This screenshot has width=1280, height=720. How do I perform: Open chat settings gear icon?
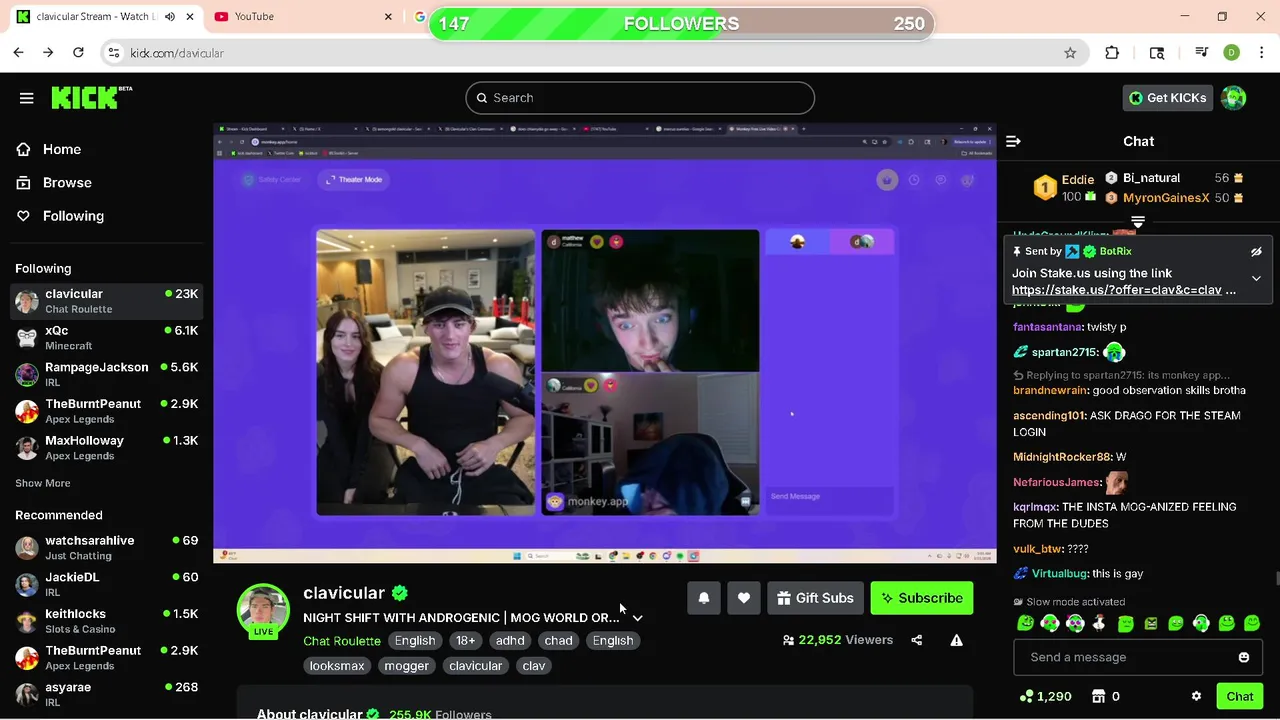point(1196,696)
